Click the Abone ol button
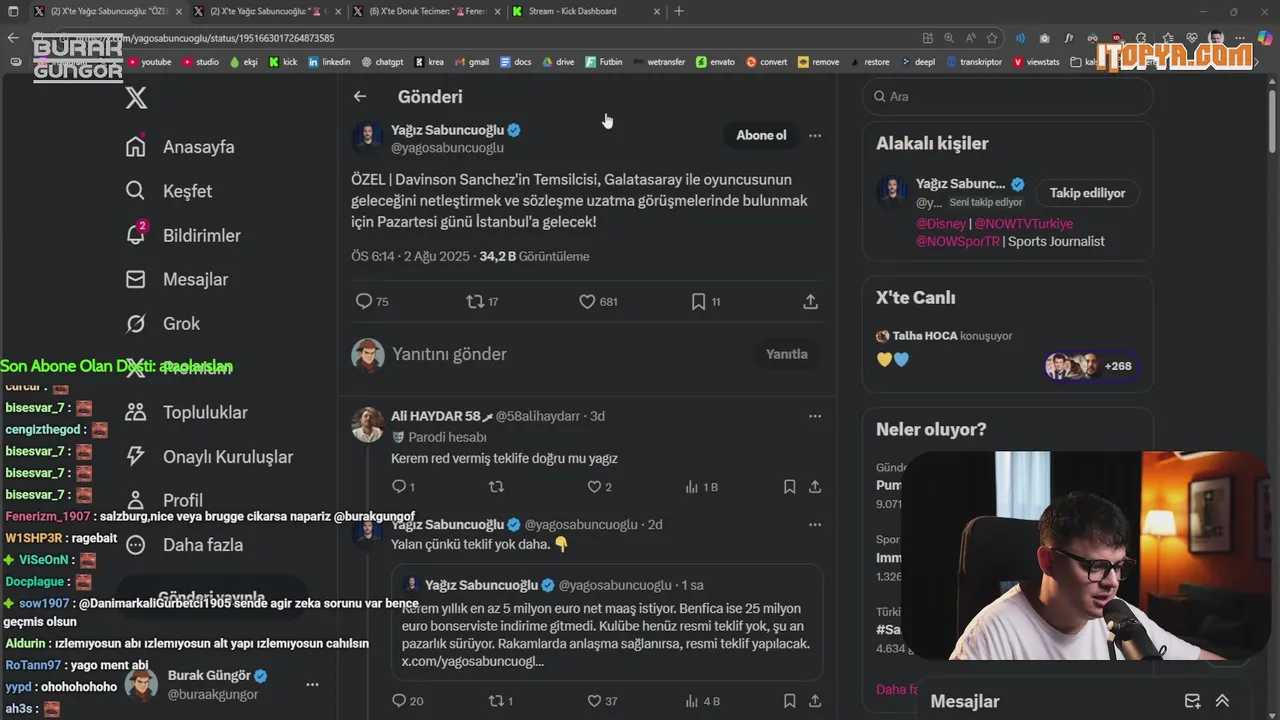The image size is (1280, 720). pos(761,135)
